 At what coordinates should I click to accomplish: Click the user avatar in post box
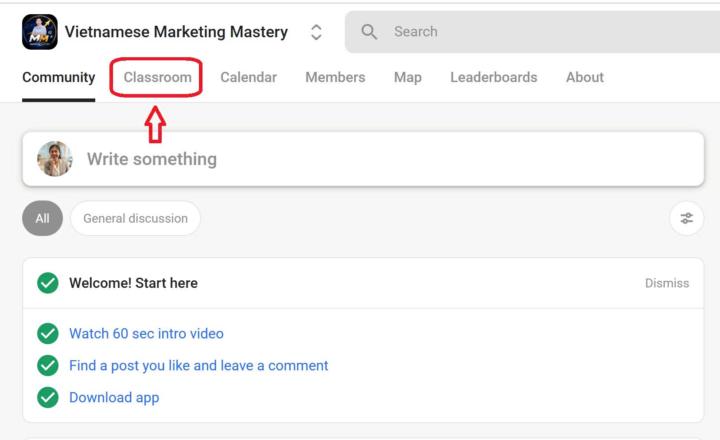[55, 159]
